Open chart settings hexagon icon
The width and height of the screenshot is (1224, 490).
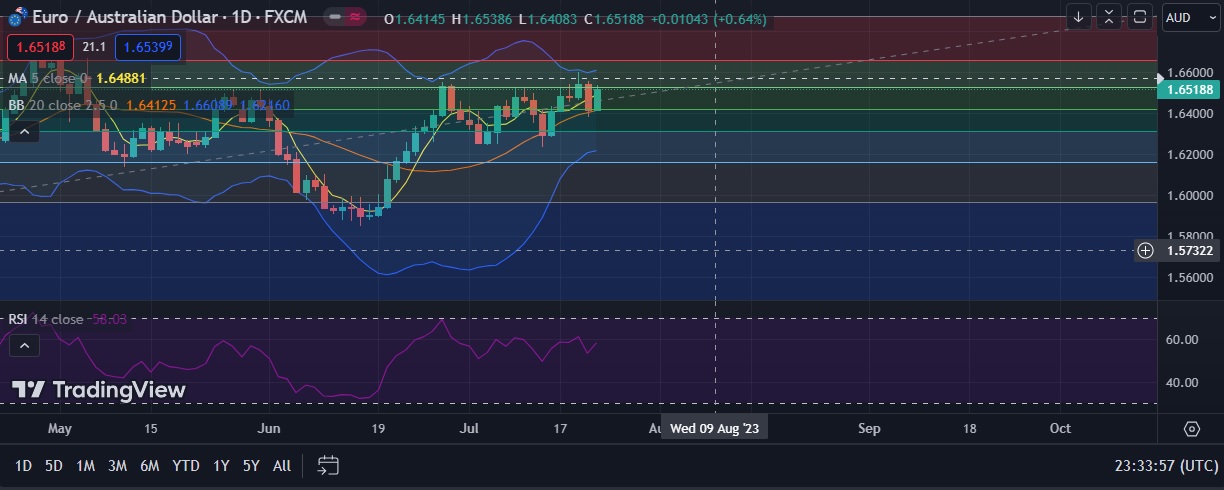[1191, 428]
